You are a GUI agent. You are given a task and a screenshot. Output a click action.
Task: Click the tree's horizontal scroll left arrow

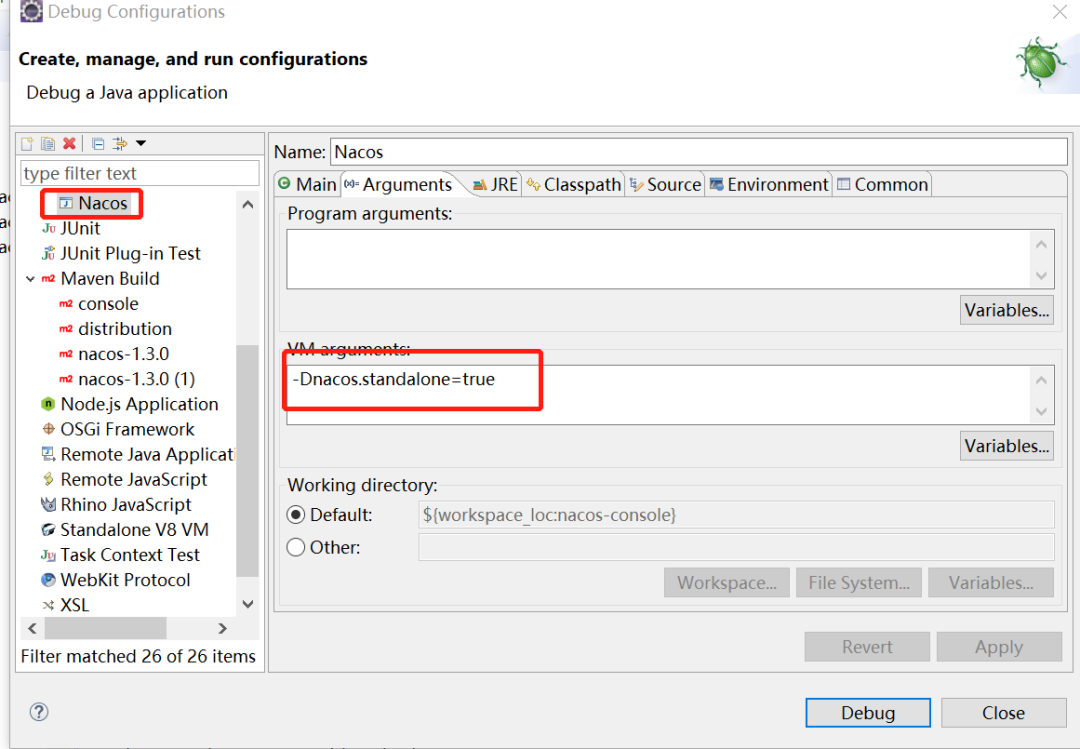(x=32, y=628)
